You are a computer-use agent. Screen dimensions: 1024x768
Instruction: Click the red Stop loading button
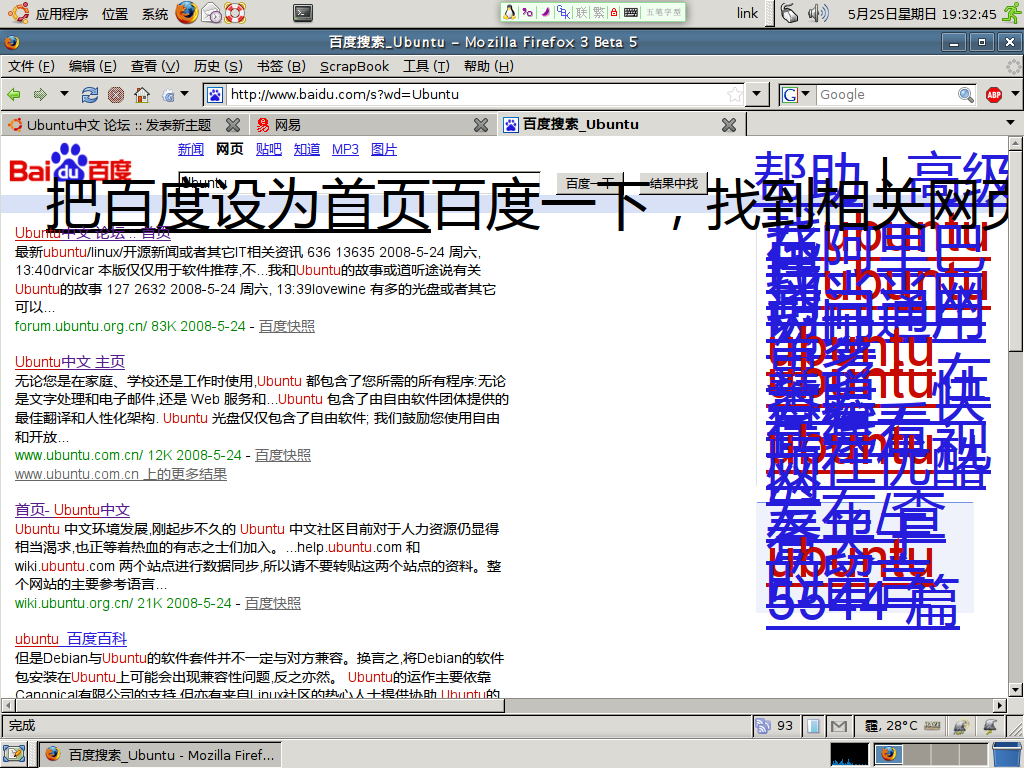point(116,95)
